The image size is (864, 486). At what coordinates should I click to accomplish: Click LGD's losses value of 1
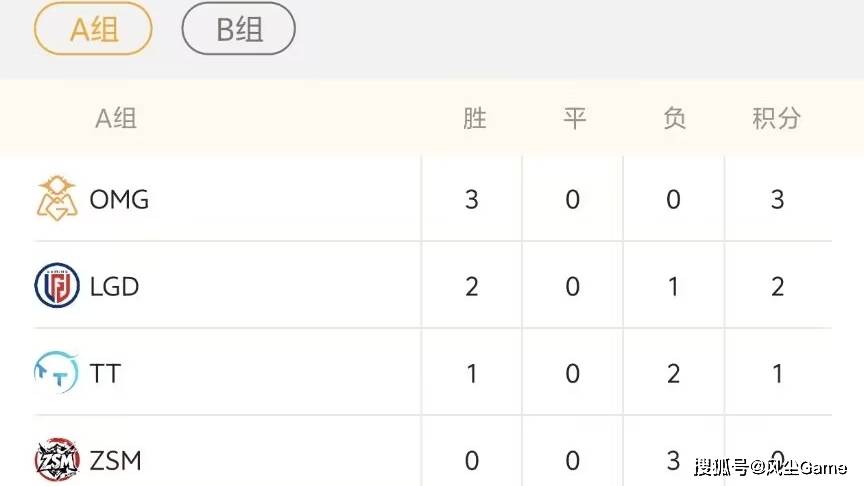pos(673,287)
